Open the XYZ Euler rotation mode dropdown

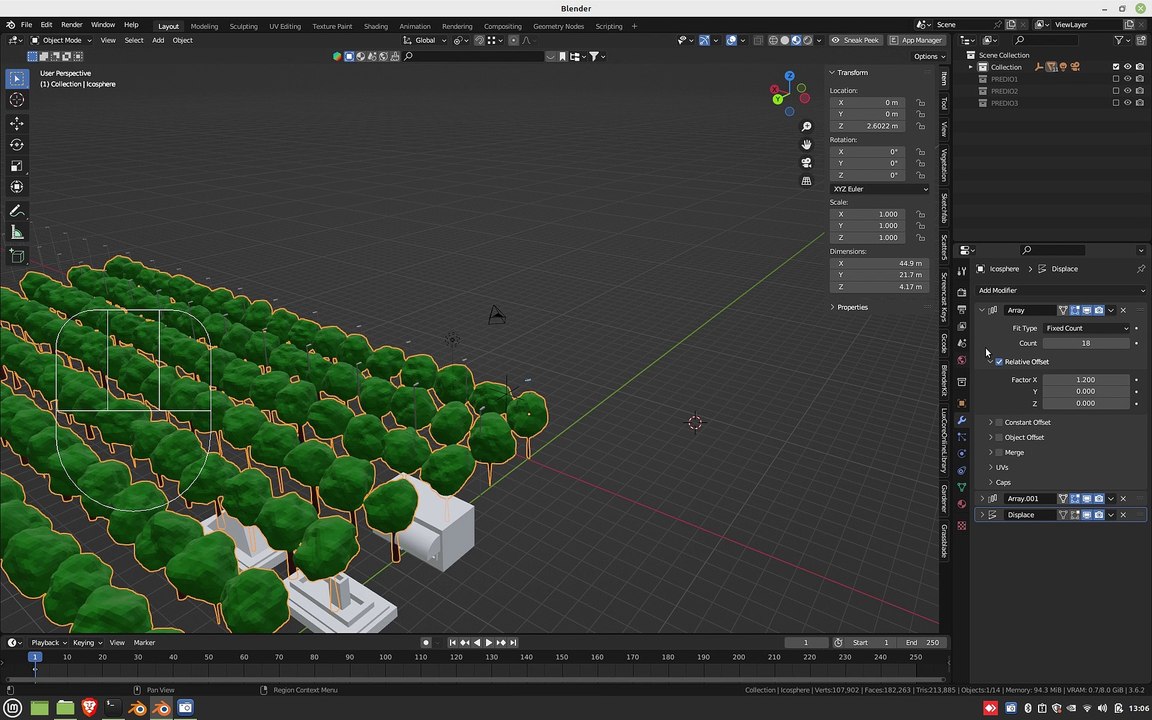879,190
